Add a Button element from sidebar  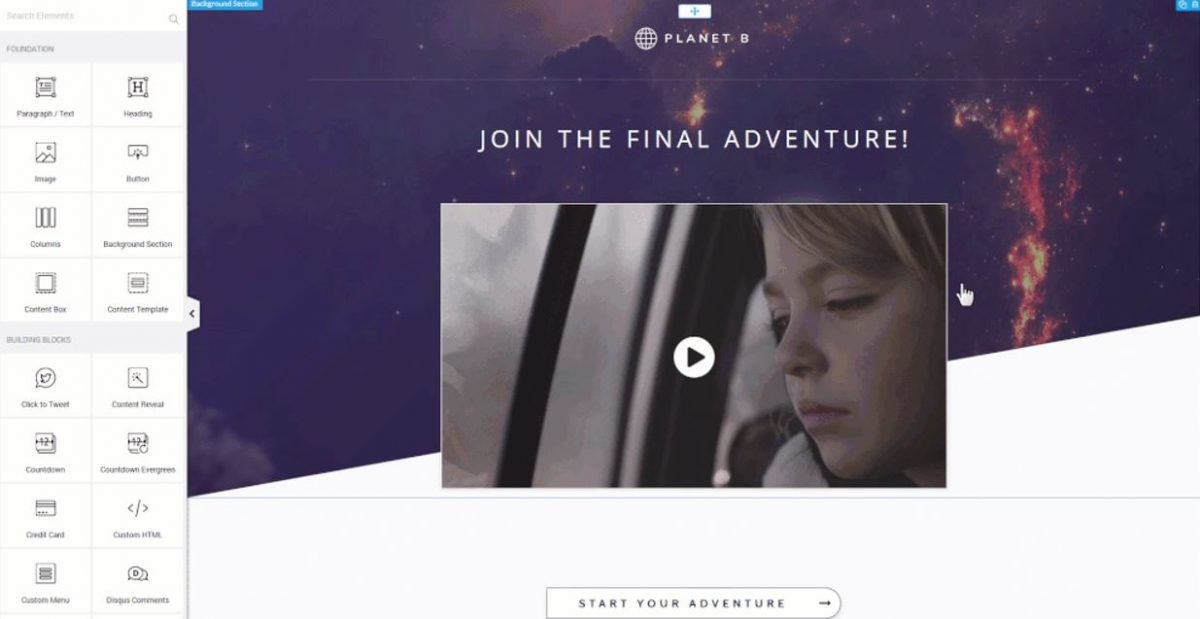coord(138,160)
